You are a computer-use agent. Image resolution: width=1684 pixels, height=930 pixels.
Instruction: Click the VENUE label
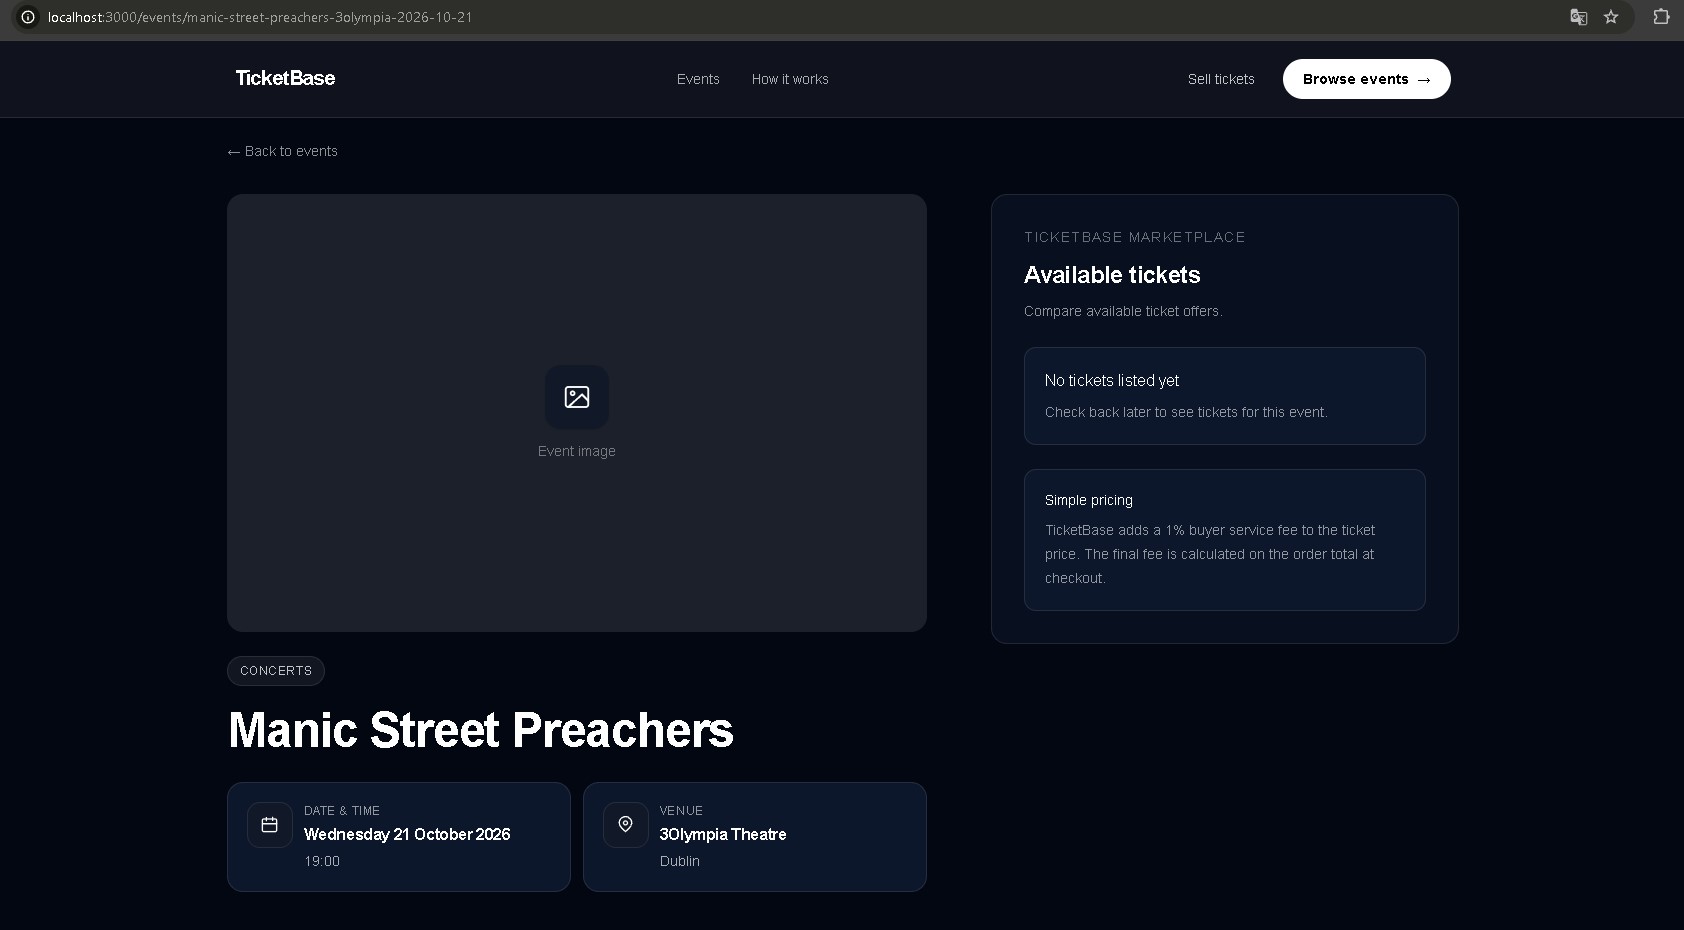(681, 811)
